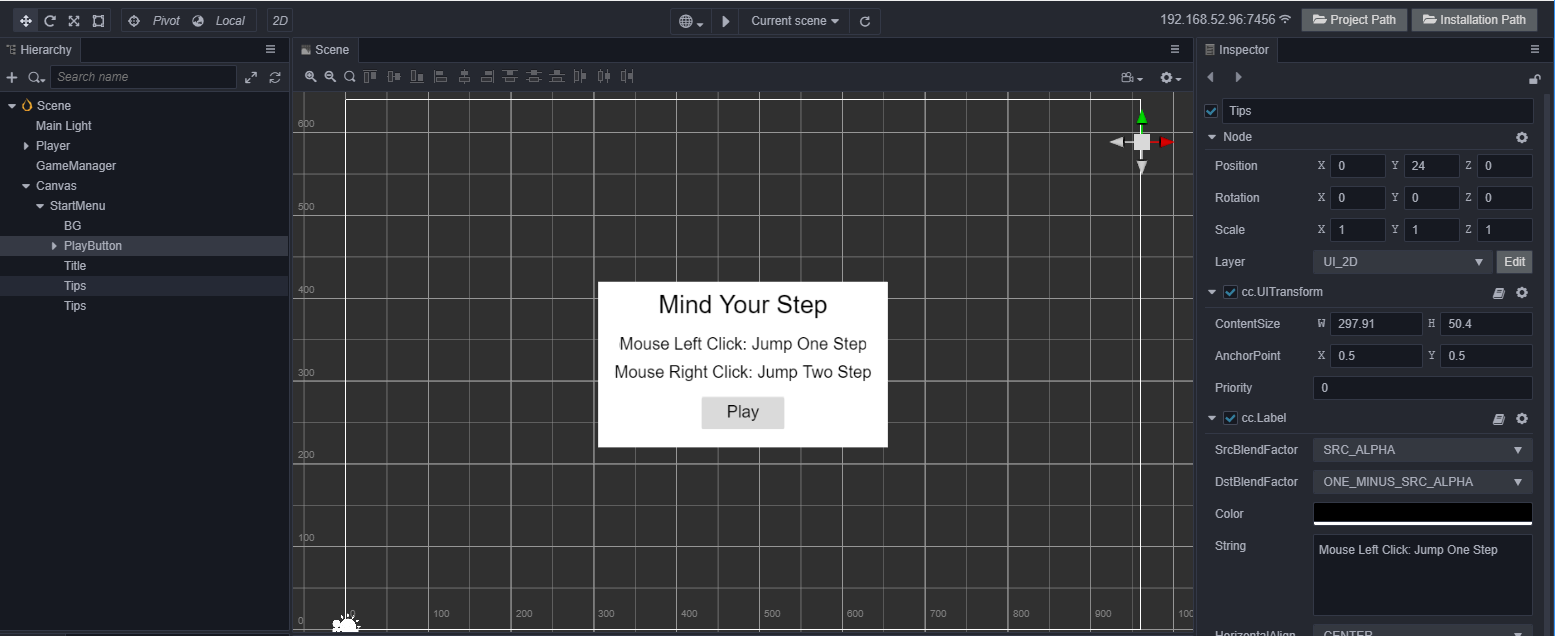Select the Rotate transform tool
The image size is (1555, 636).
click(x=49, y=20)
